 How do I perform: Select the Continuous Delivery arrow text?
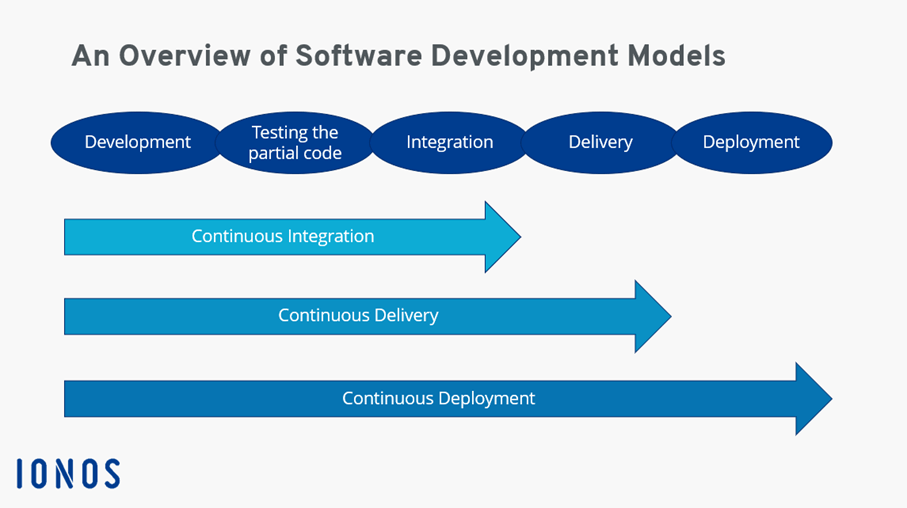358,316
